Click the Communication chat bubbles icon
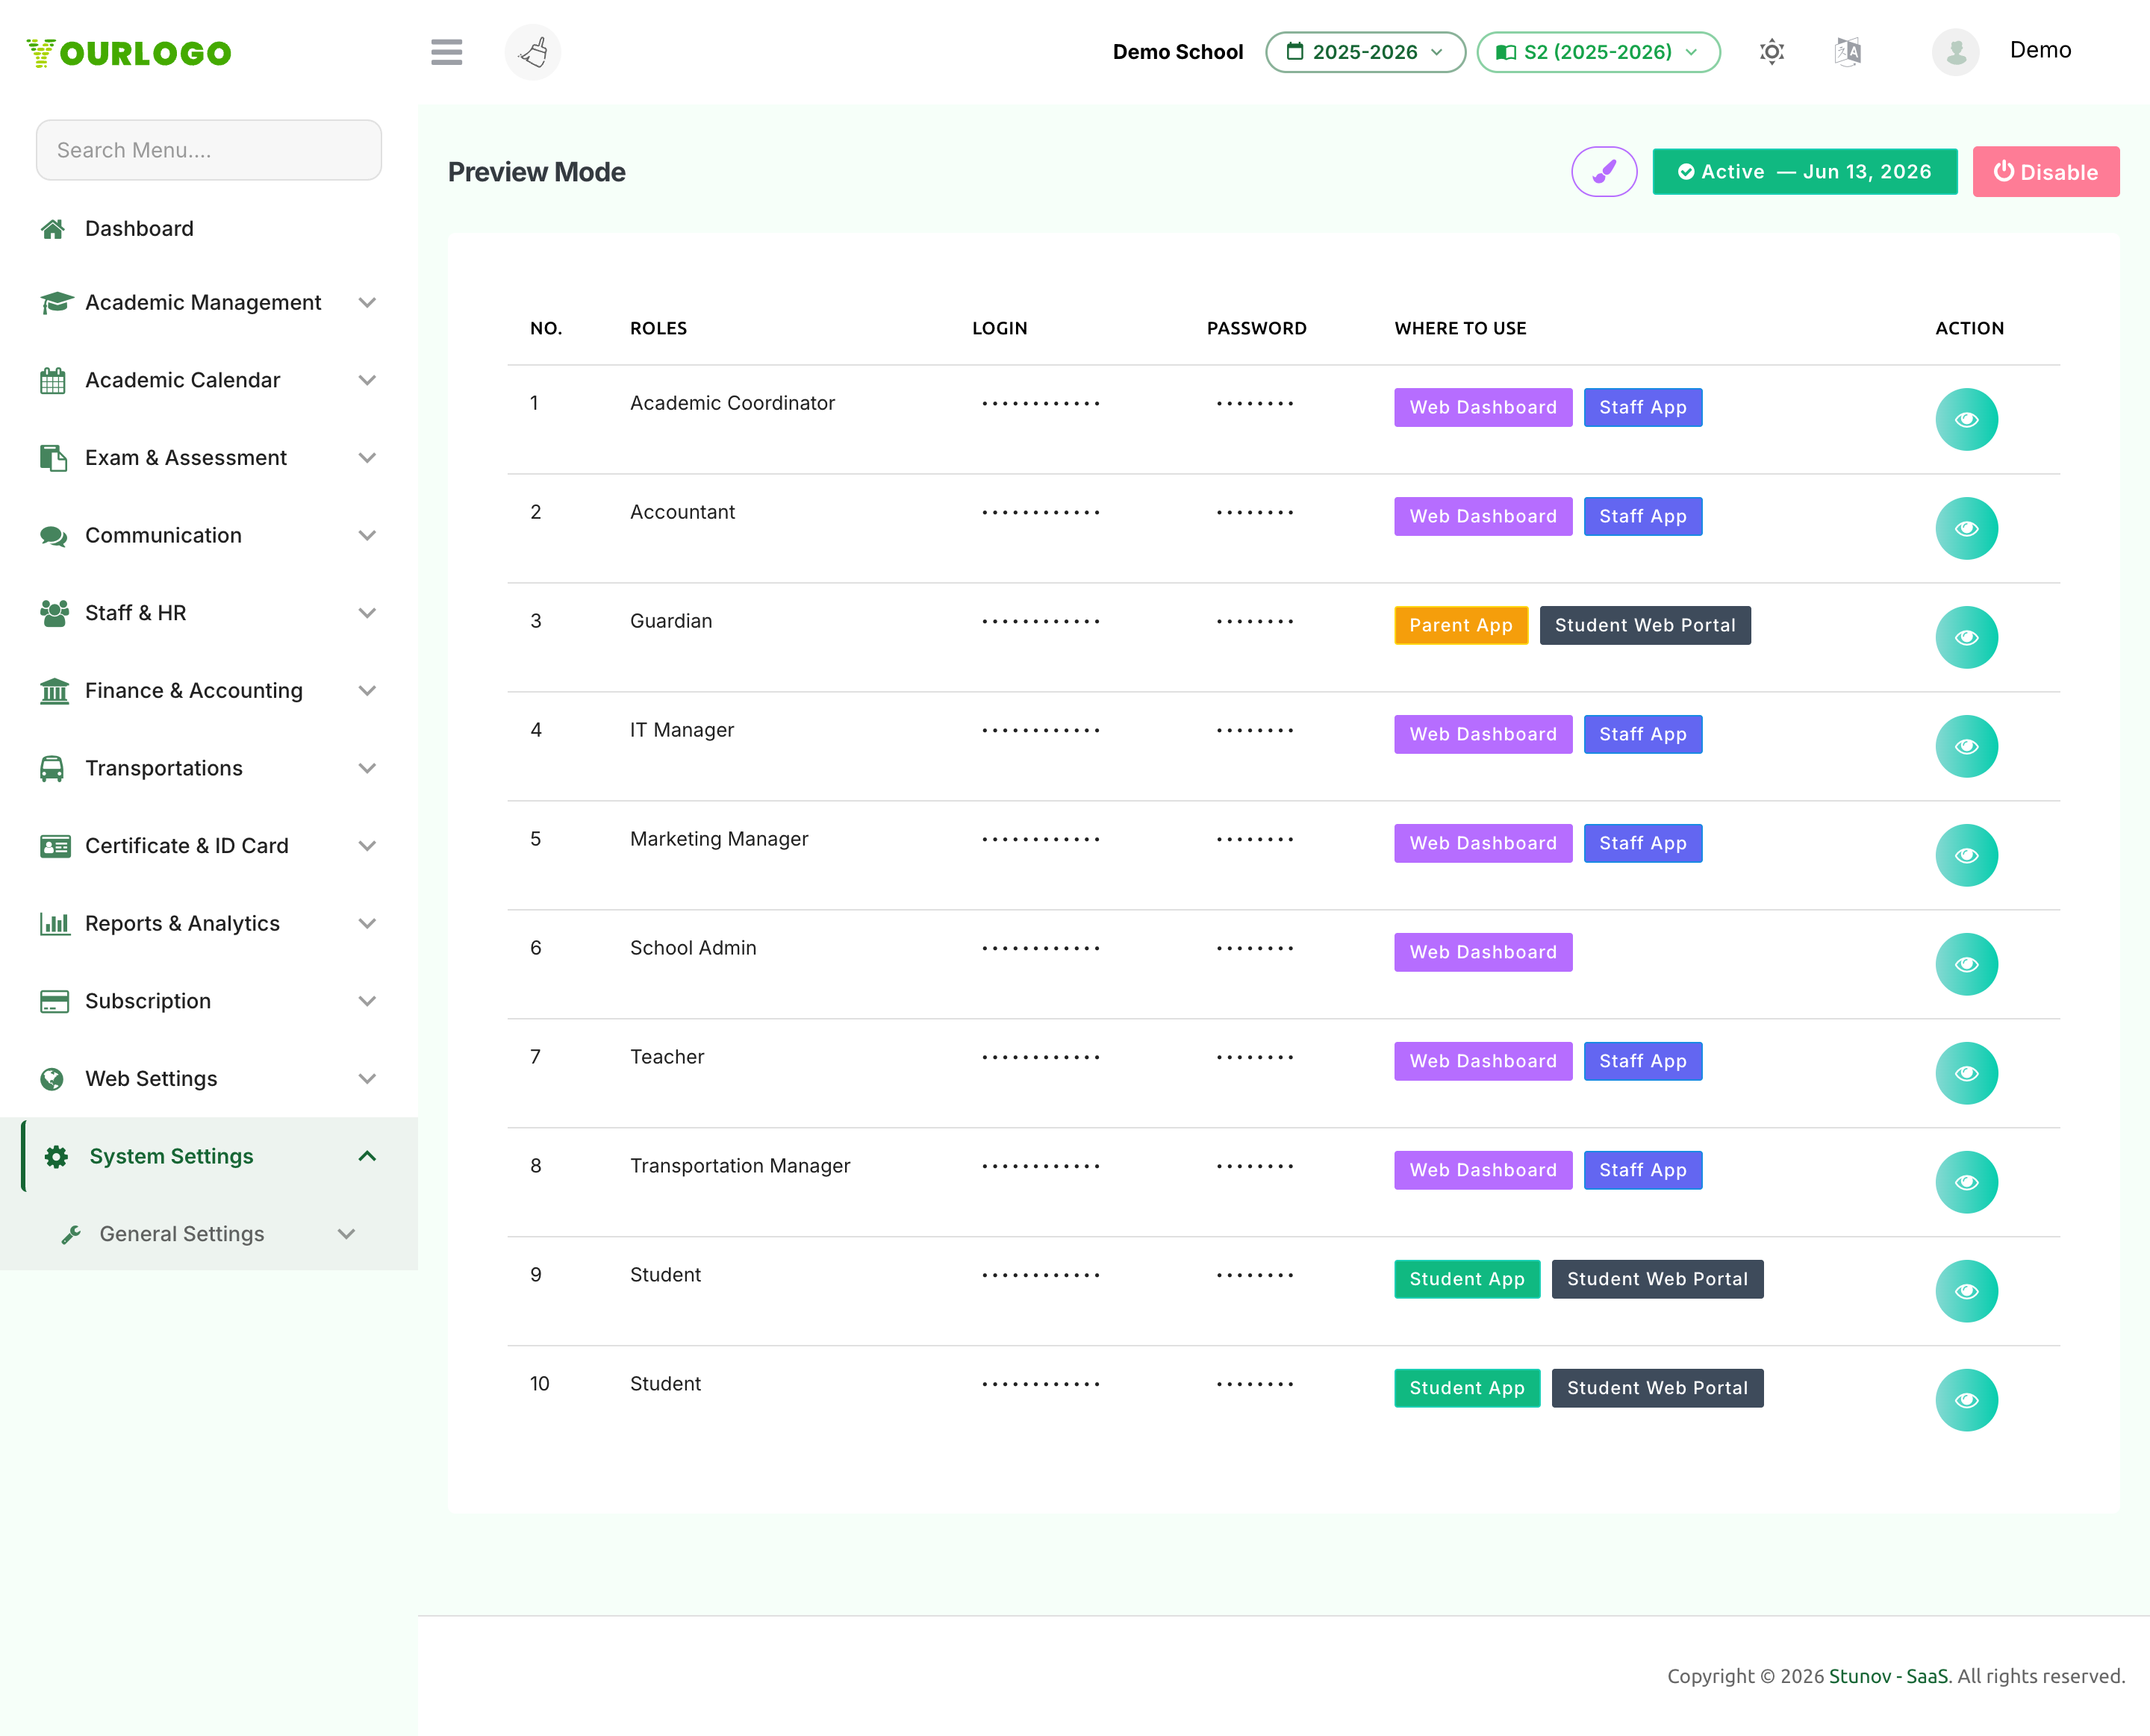Image resolution: width=2150 pixels, height=1736 pixels. (54, 536)
